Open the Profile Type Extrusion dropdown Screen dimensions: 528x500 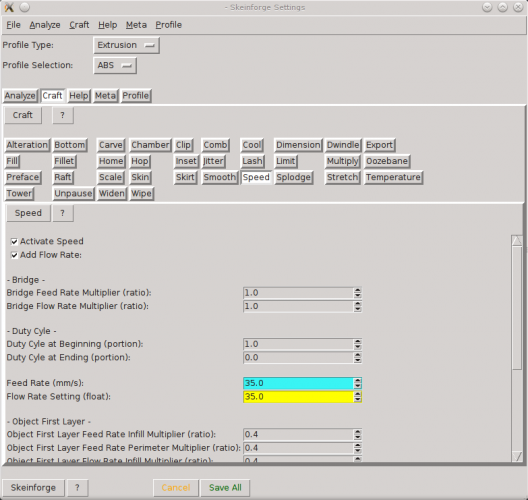tap(126, 45)
